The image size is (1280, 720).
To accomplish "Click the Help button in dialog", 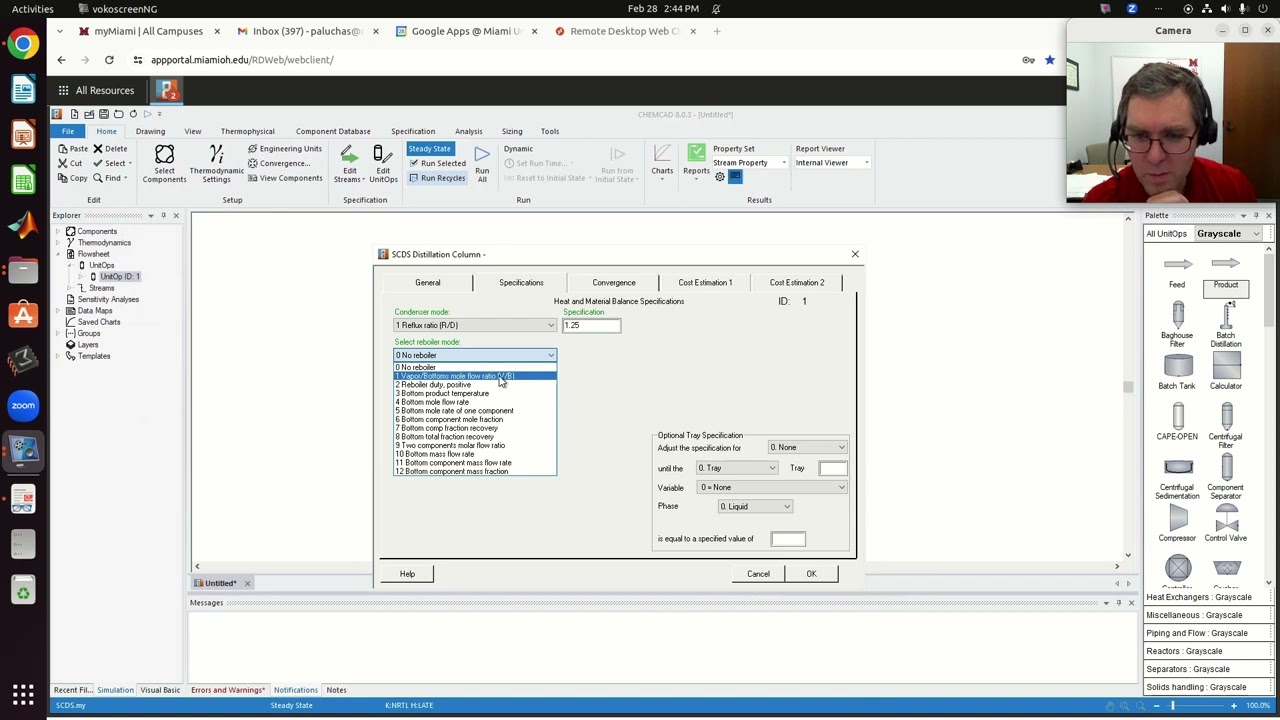I will click(x=407, y=574).
